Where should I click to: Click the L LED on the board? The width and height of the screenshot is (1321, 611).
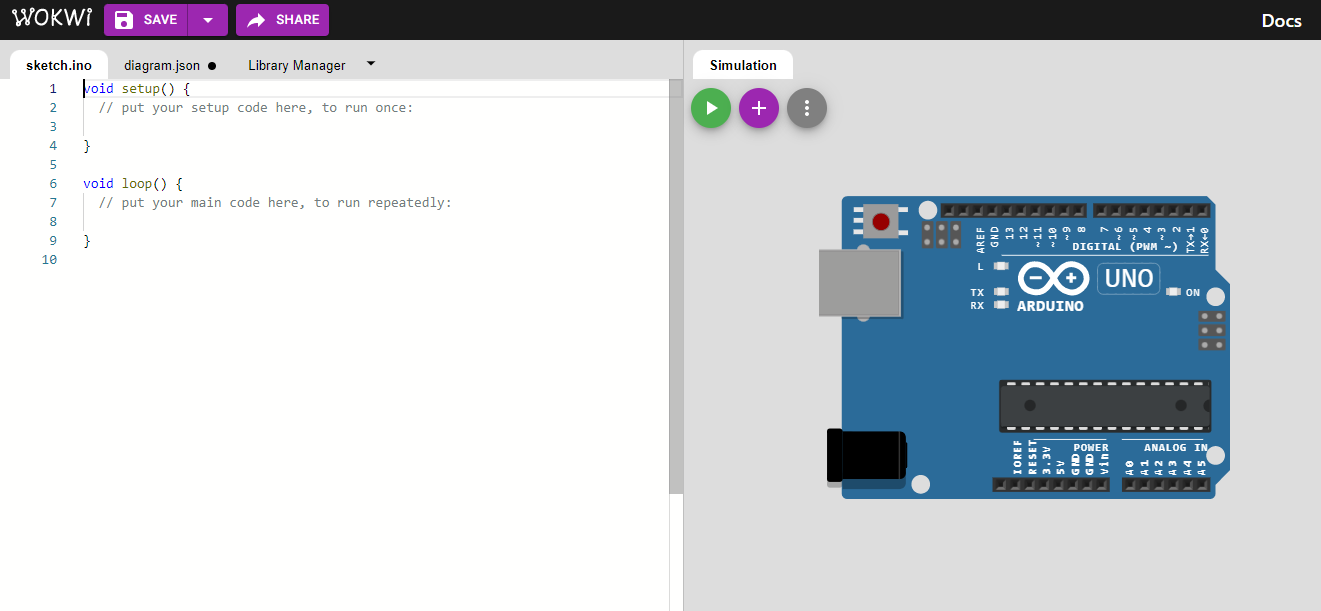coord(1001,266)
